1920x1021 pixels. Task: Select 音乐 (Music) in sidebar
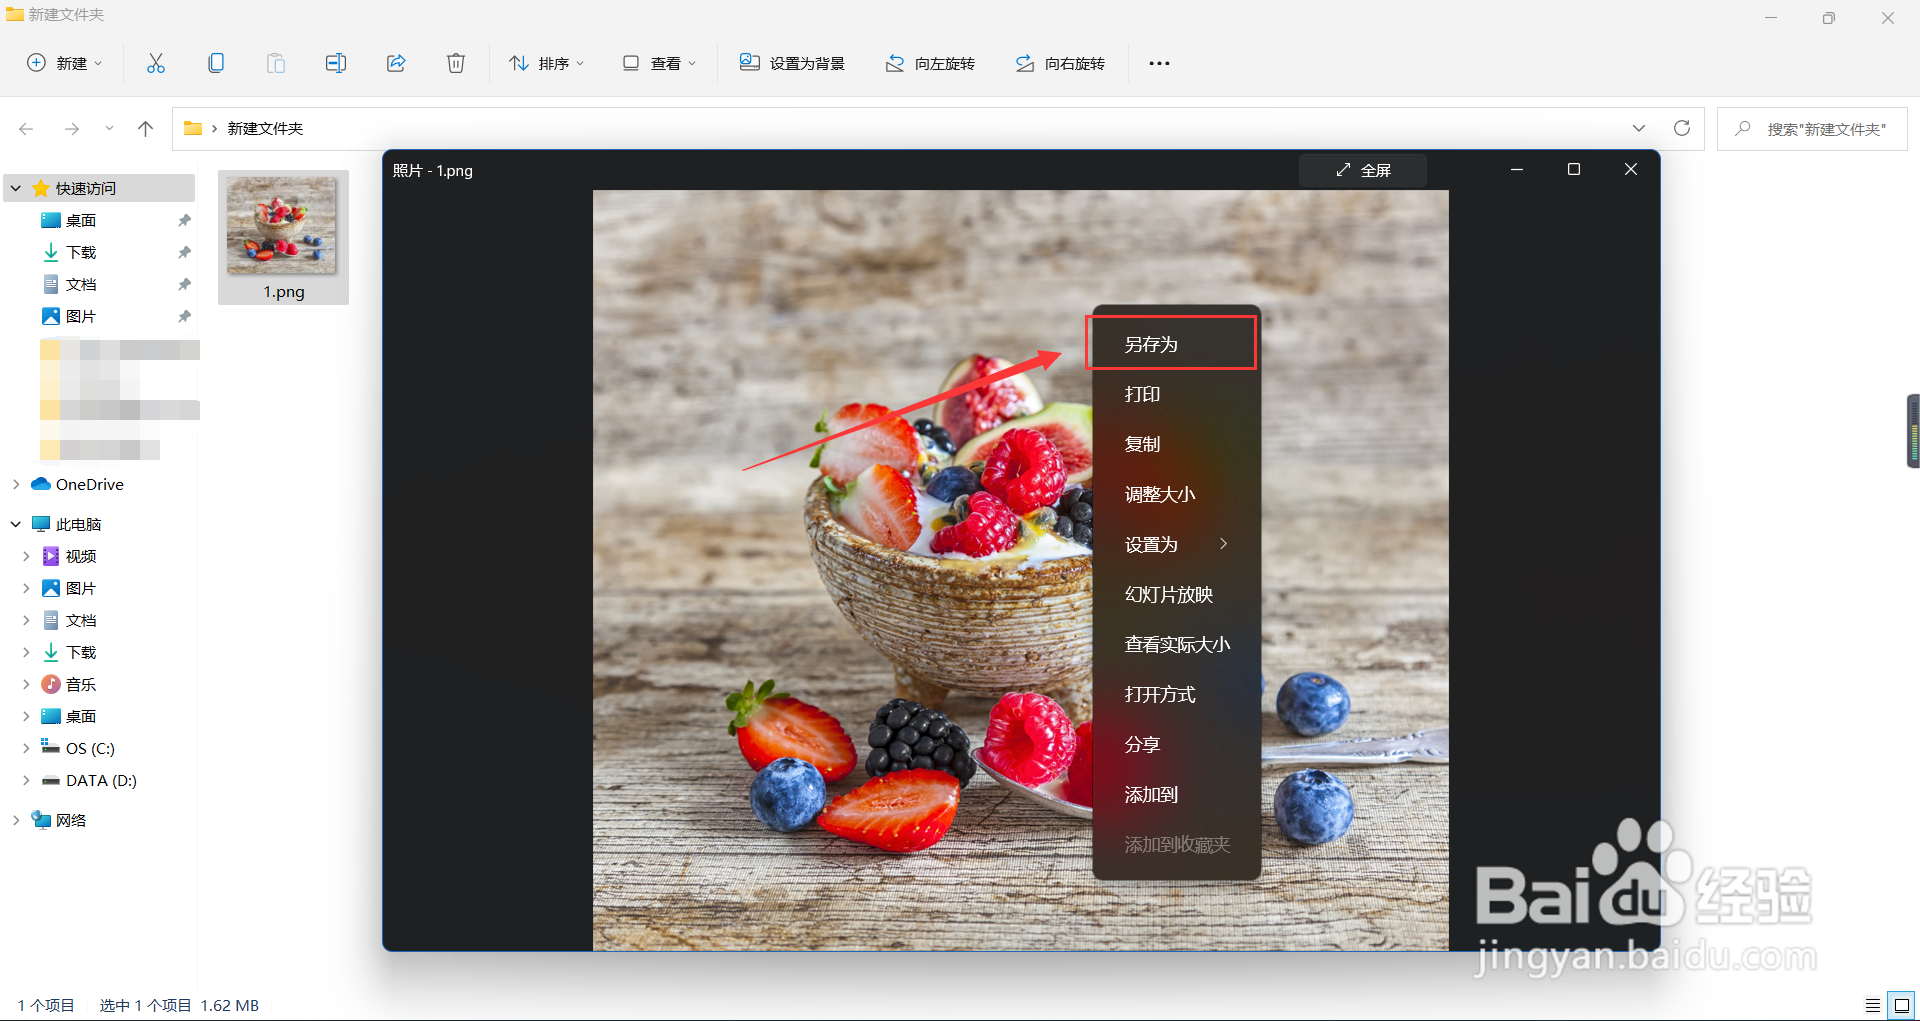point(80,684)
